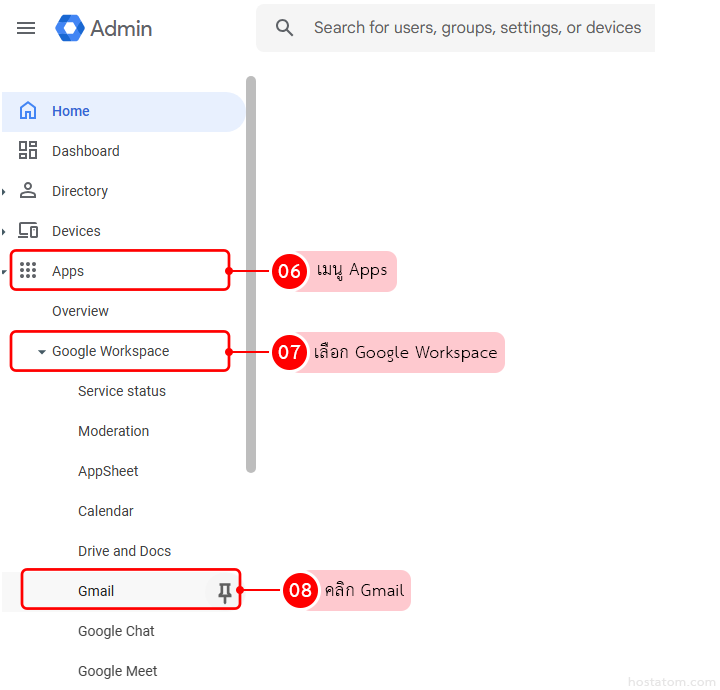Select AppSheet in the sidebar
The width and height of the screenshot is (720, 690).
(x=108, y=471)
